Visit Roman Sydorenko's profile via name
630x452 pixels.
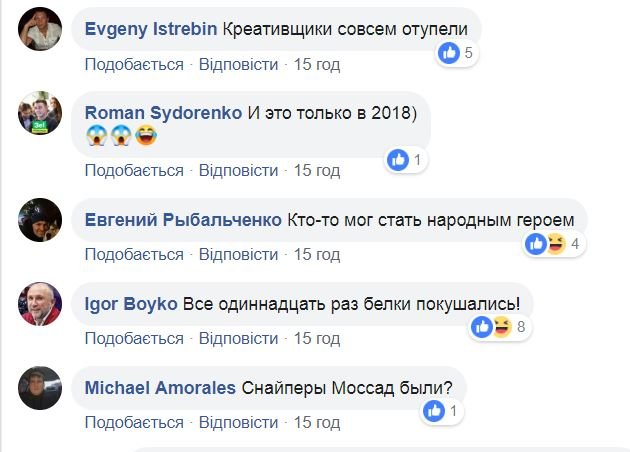click(164, 112)
